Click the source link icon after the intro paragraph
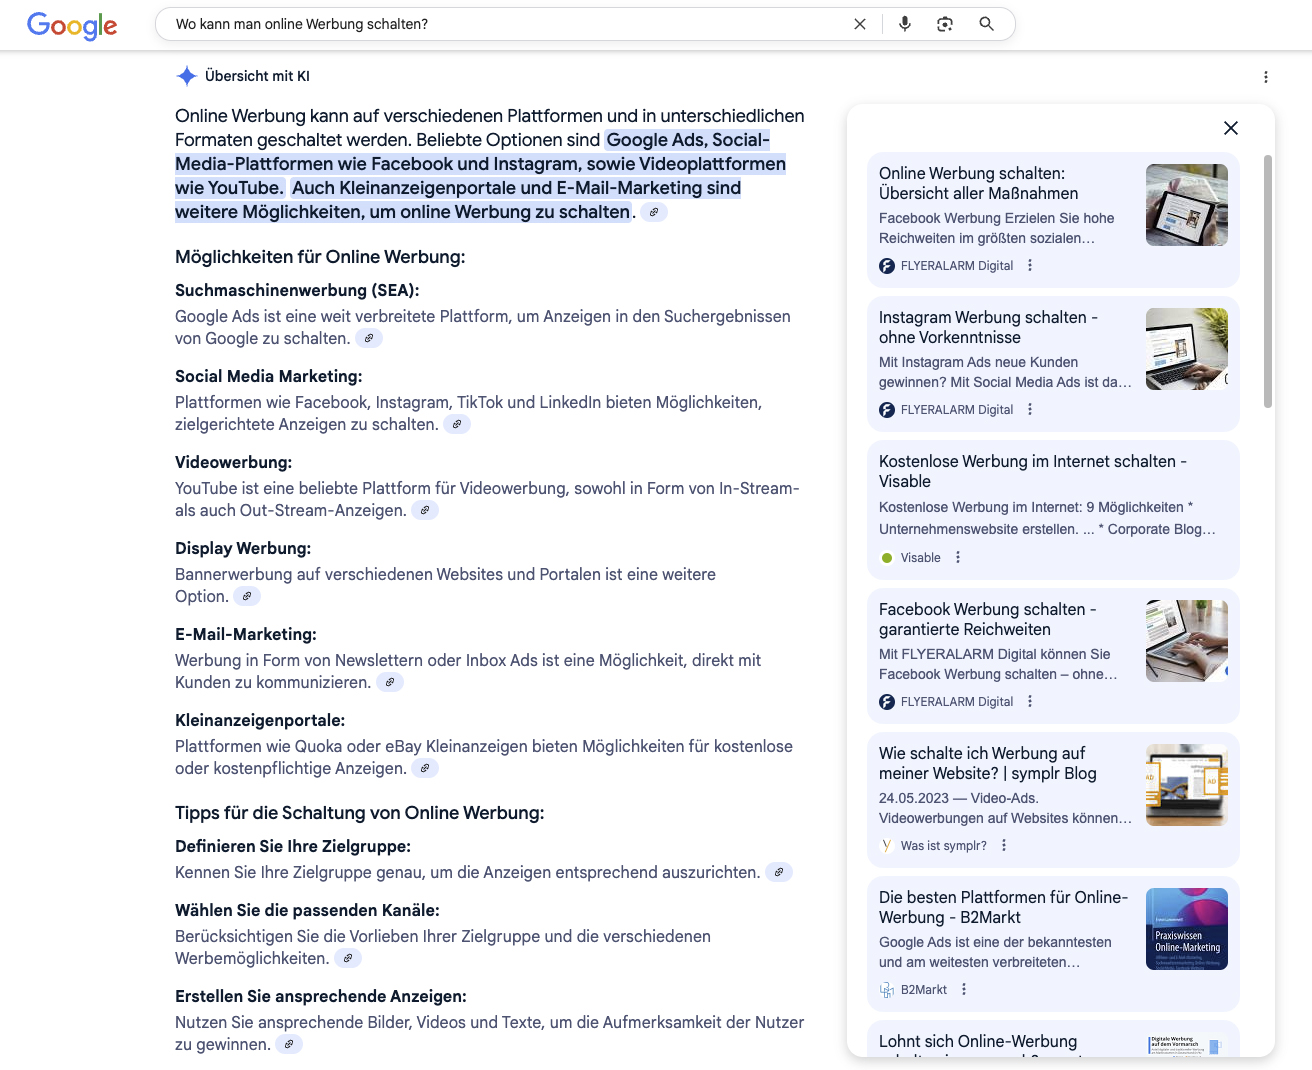This screenshot has height=1070, width=1312. pos(654,212)
